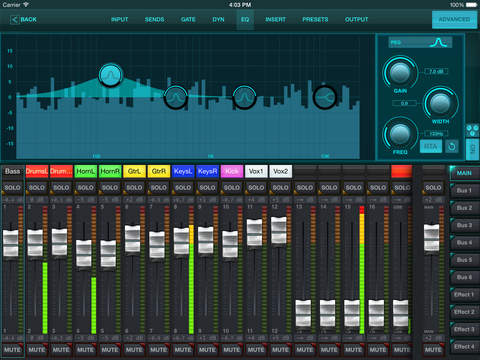480x360 pixels.
Task: Select the green HornL channel label
Action: click(x=86, y=171)
